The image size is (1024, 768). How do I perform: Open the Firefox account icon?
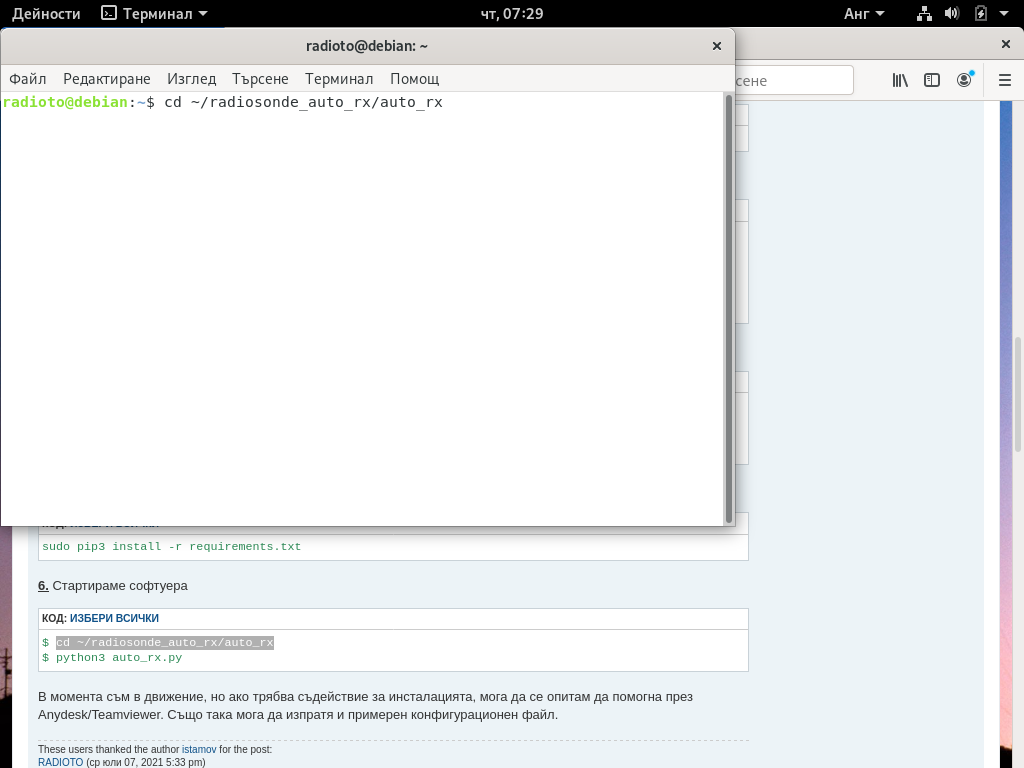coord(965,80)
